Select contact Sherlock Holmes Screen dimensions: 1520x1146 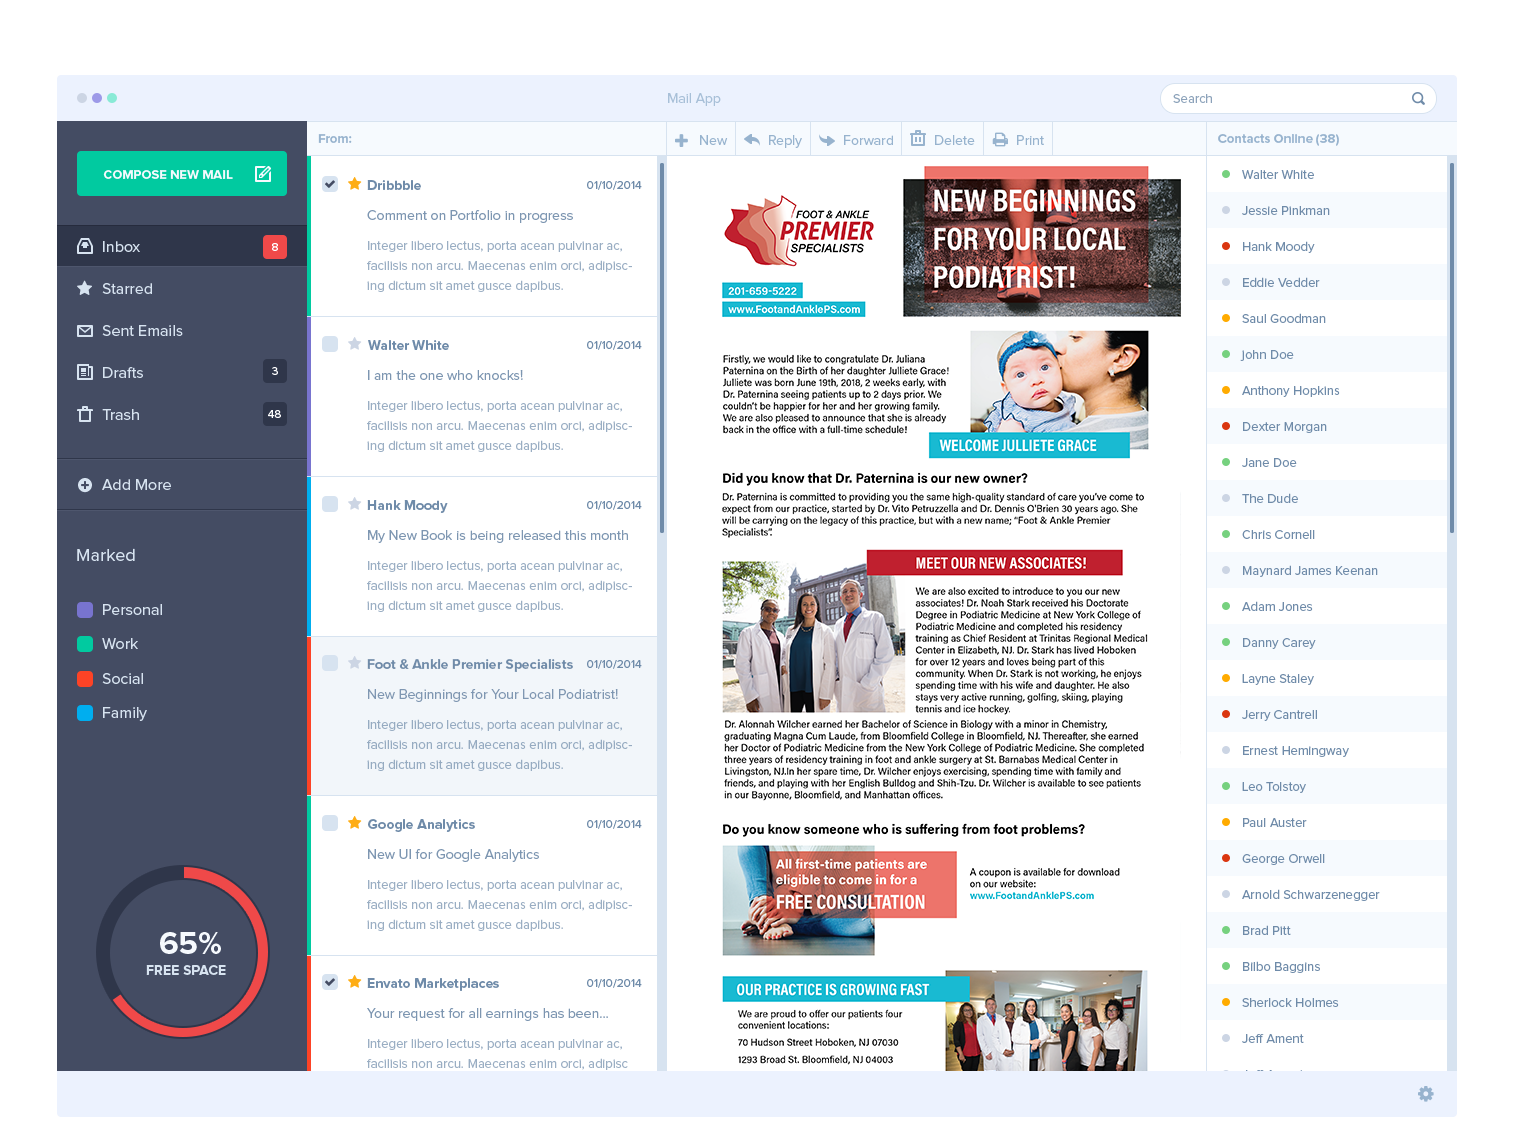point(1327,1002)
